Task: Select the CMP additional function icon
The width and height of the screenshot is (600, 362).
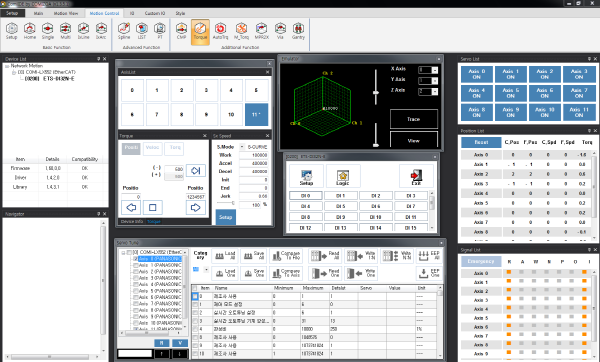Action: click(181, 31)
